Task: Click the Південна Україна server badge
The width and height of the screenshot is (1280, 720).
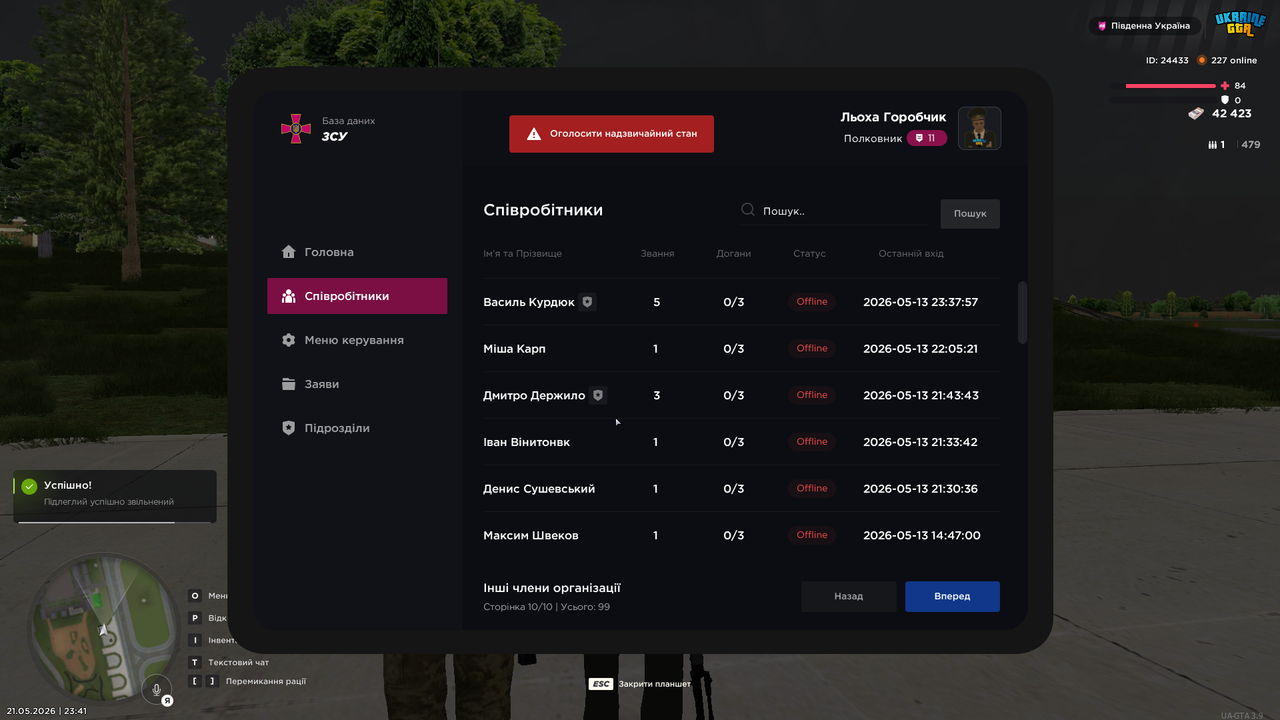Action: 1145,26
